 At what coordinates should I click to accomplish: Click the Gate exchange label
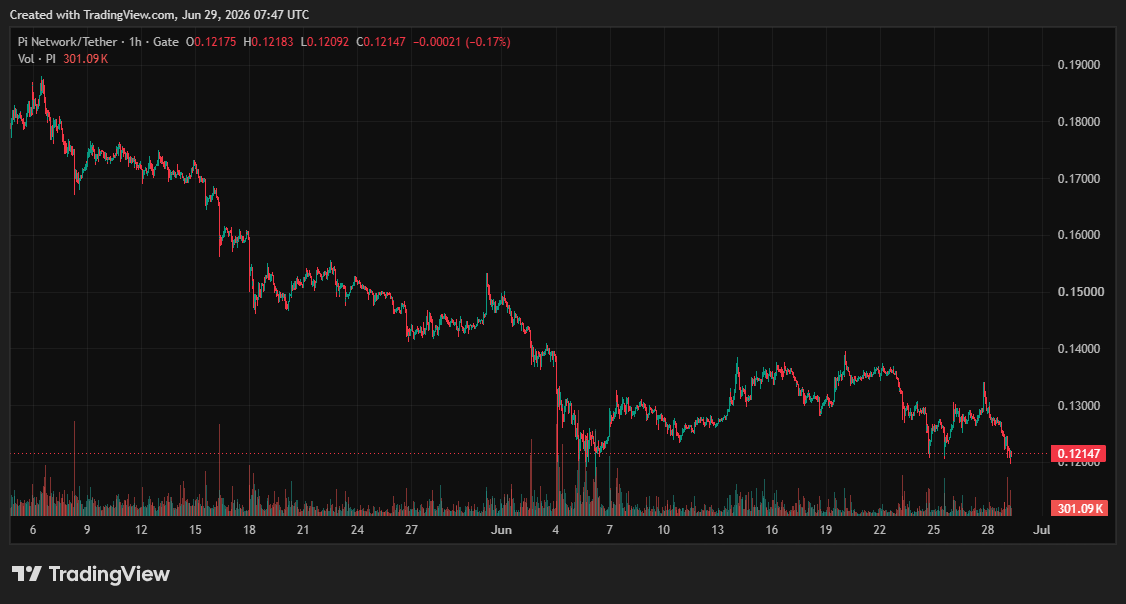pyautogui.click(x=166, y=42)
